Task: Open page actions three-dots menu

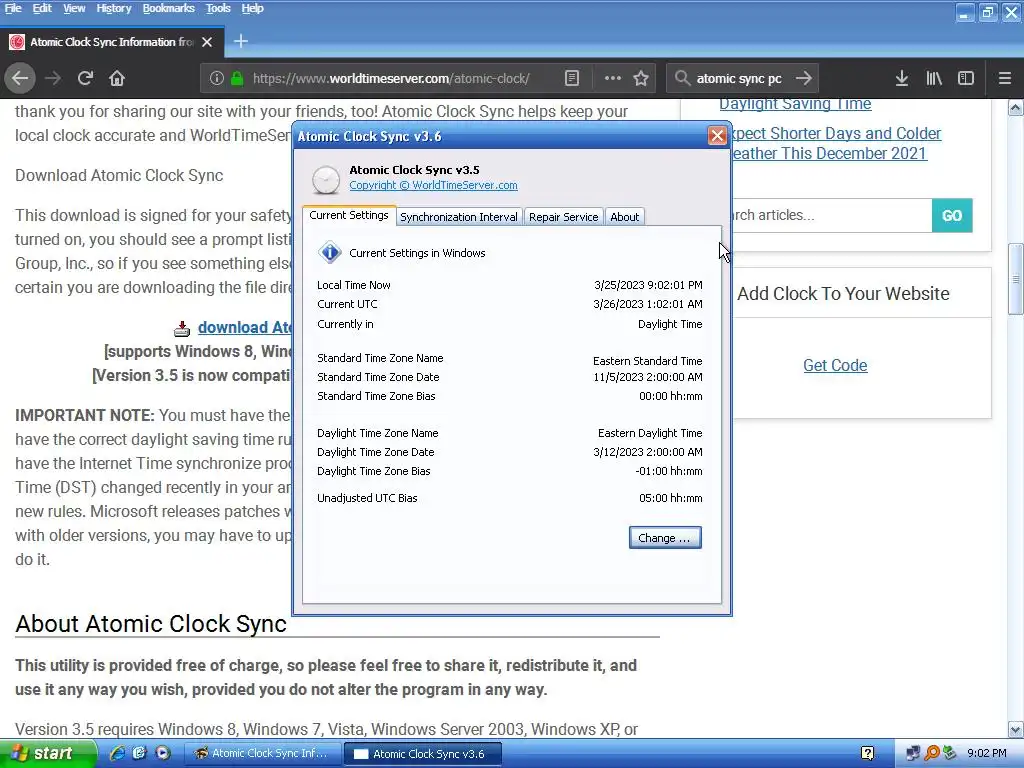Action: click(x=613, y=78)
